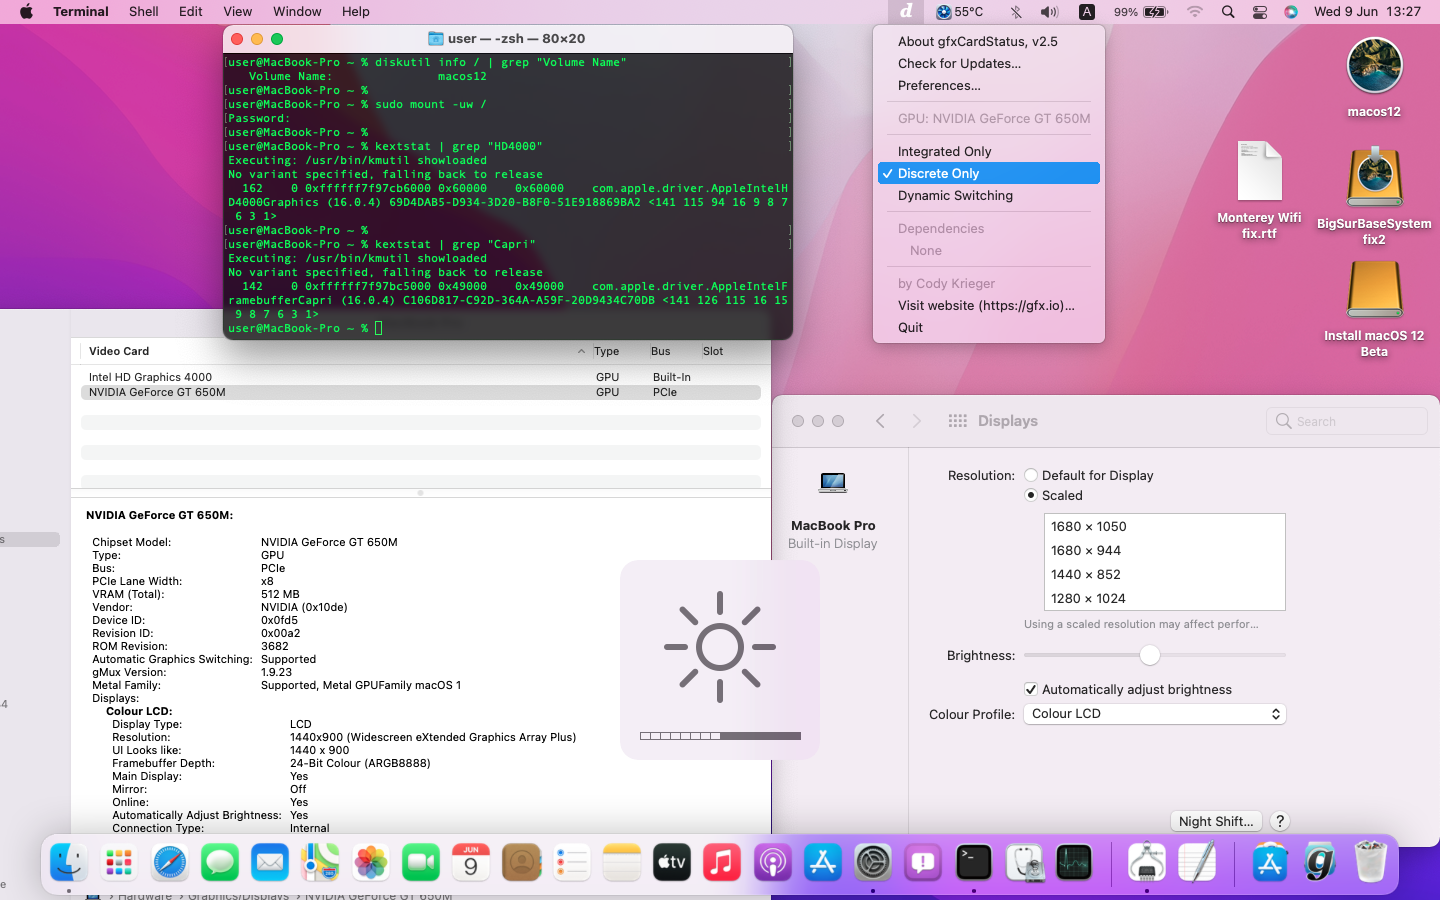Image resolution: width=1440 pixels, height=900 pixels.
Task: Open Preferences… from gfxCardStatus menu
Action: (989, 86)
